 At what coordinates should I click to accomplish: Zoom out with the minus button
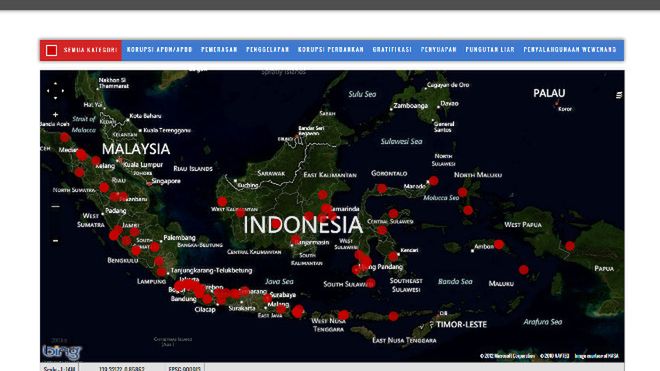pos(55,241)
